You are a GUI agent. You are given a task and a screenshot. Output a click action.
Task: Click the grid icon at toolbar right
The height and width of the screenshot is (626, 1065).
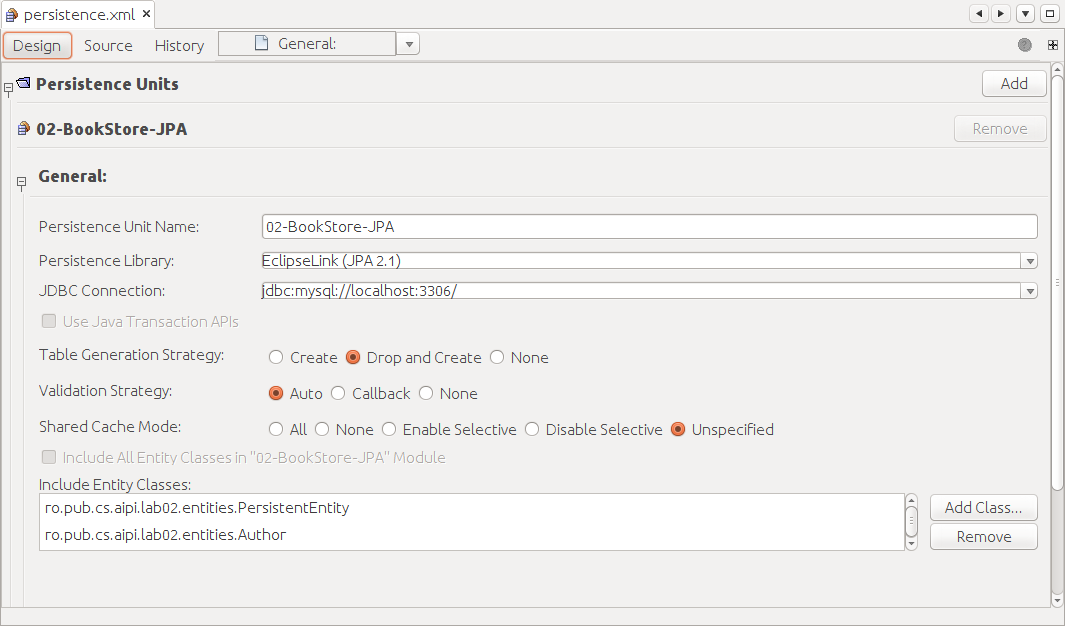1053,45
